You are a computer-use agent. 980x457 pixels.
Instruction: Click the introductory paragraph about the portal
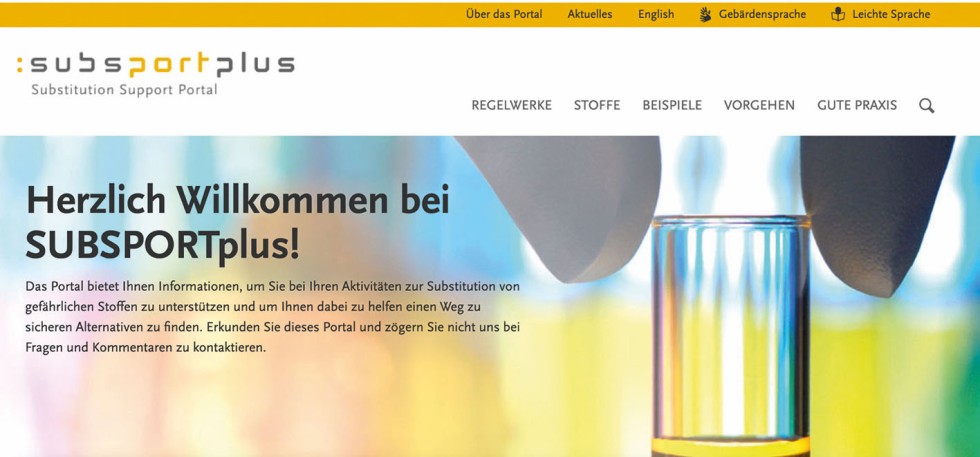click(x=273, y=317)
